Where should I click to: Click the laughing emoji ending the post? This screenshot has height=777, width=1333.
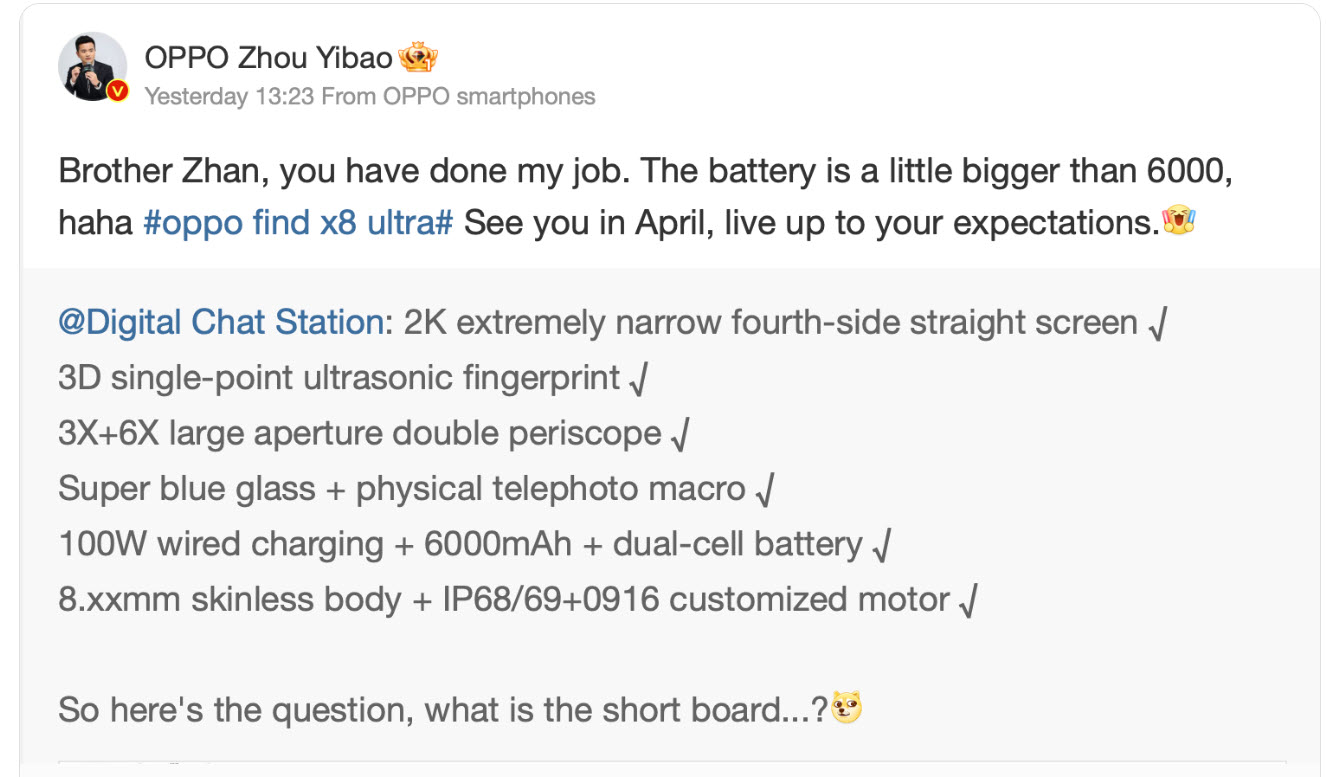click(x=1179, y=221)
